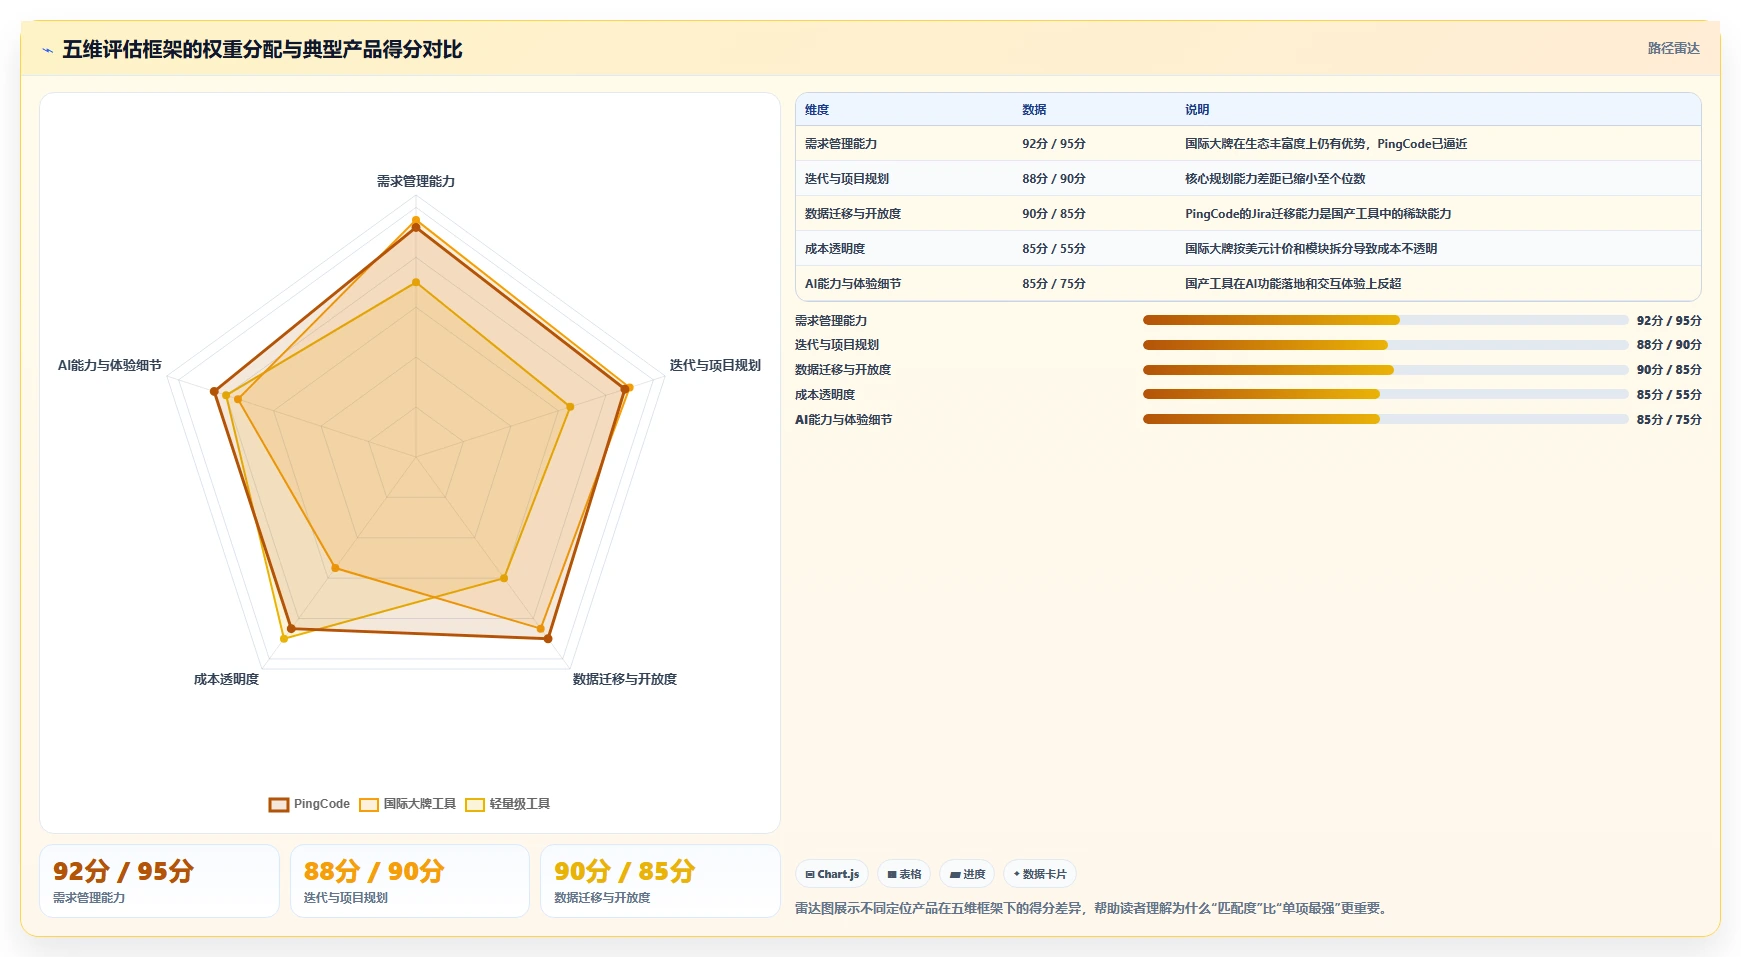Click the 数据迁移与开放度 radar axis label

(625, 679)
